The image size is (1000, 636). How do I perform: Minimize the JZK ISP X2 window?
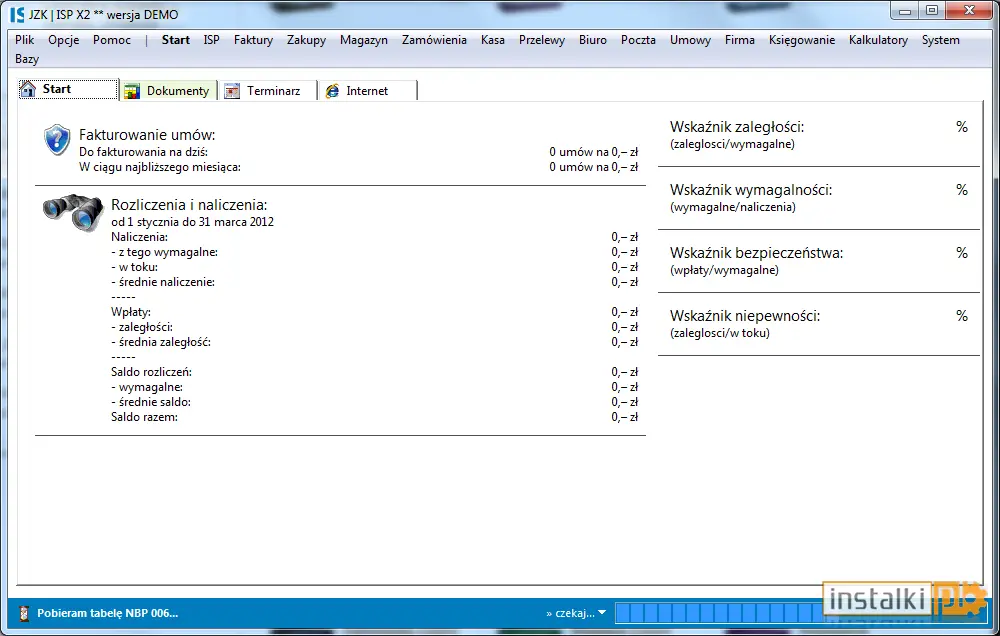(904, 10)
